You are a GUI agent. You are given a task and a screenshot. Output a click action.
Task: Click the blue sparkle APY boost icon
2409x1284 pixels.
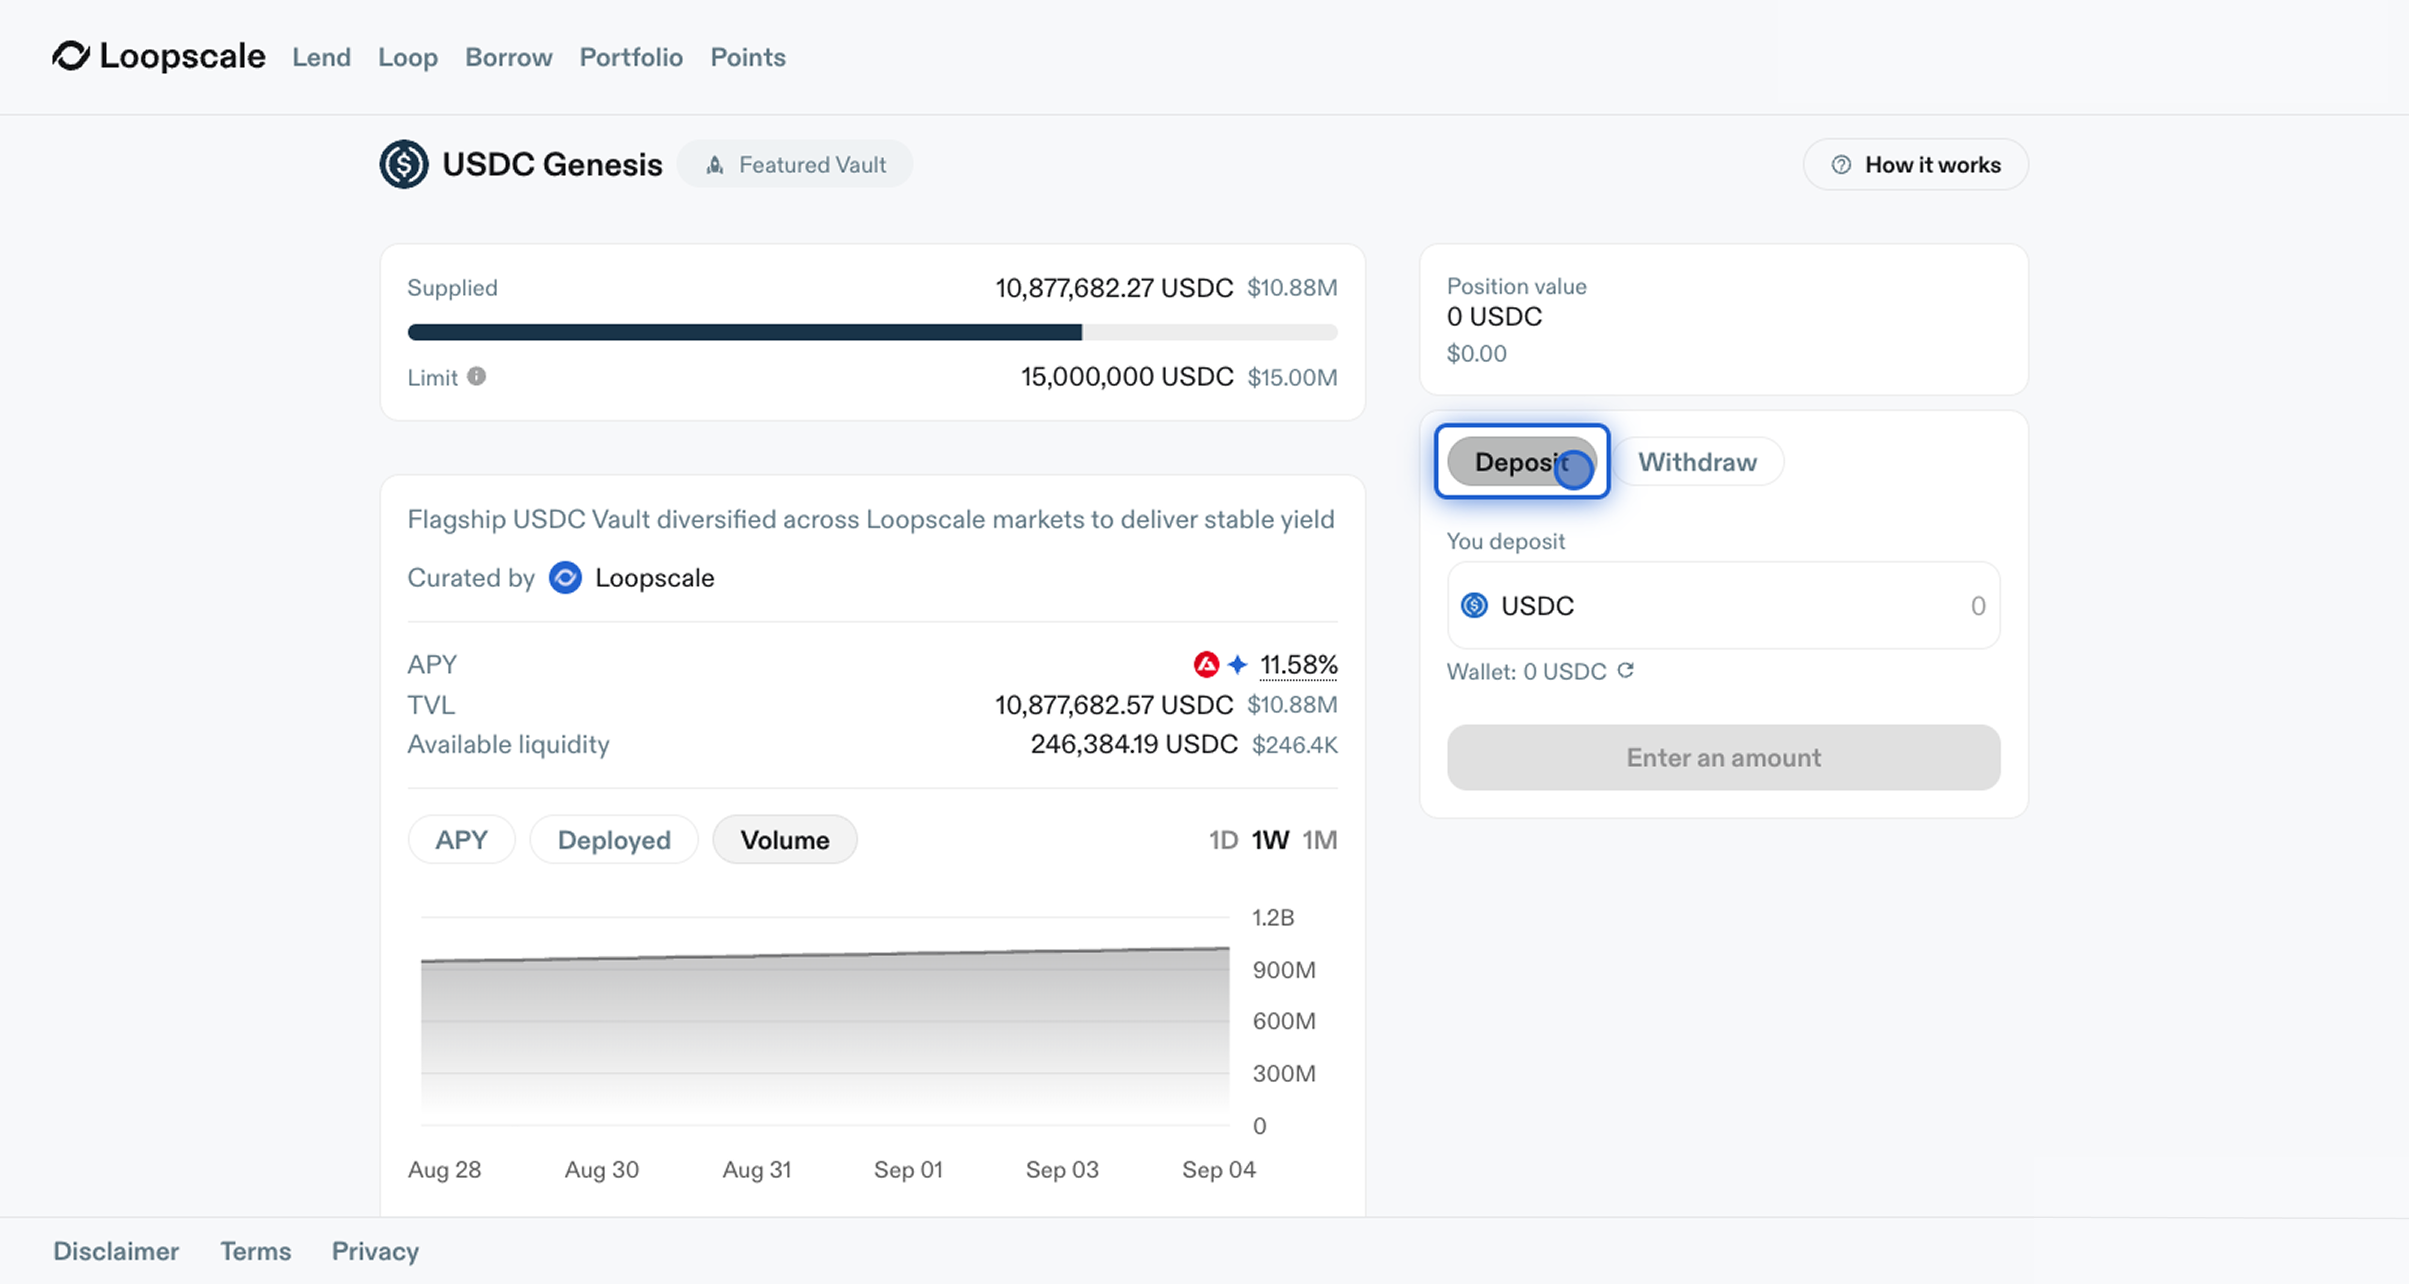[1238, 664]
